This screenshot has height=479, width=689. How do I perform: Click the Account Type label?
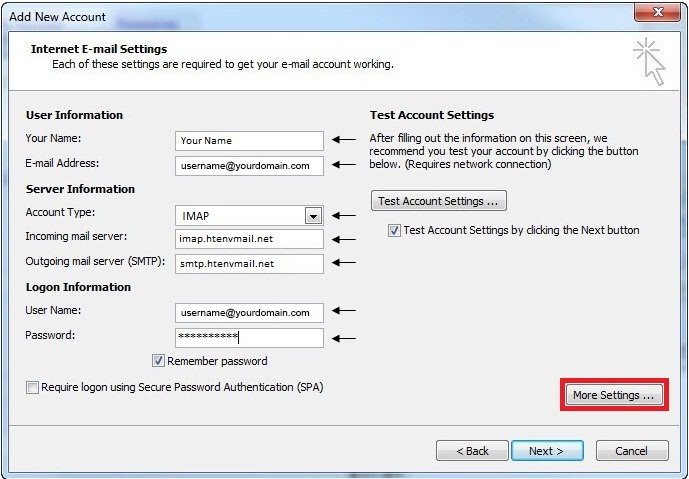coord(60,212)
